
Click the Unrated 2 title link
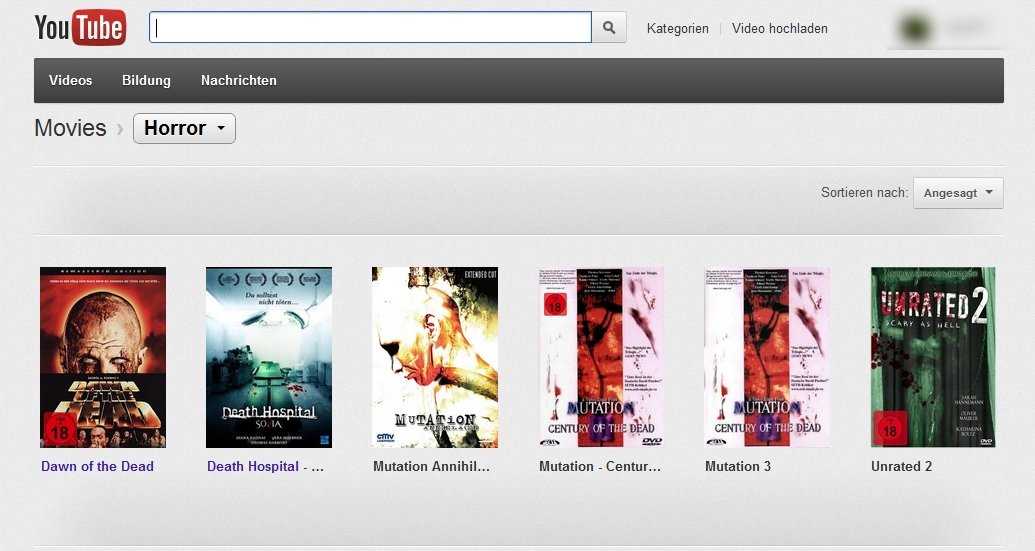click(902, 466)
